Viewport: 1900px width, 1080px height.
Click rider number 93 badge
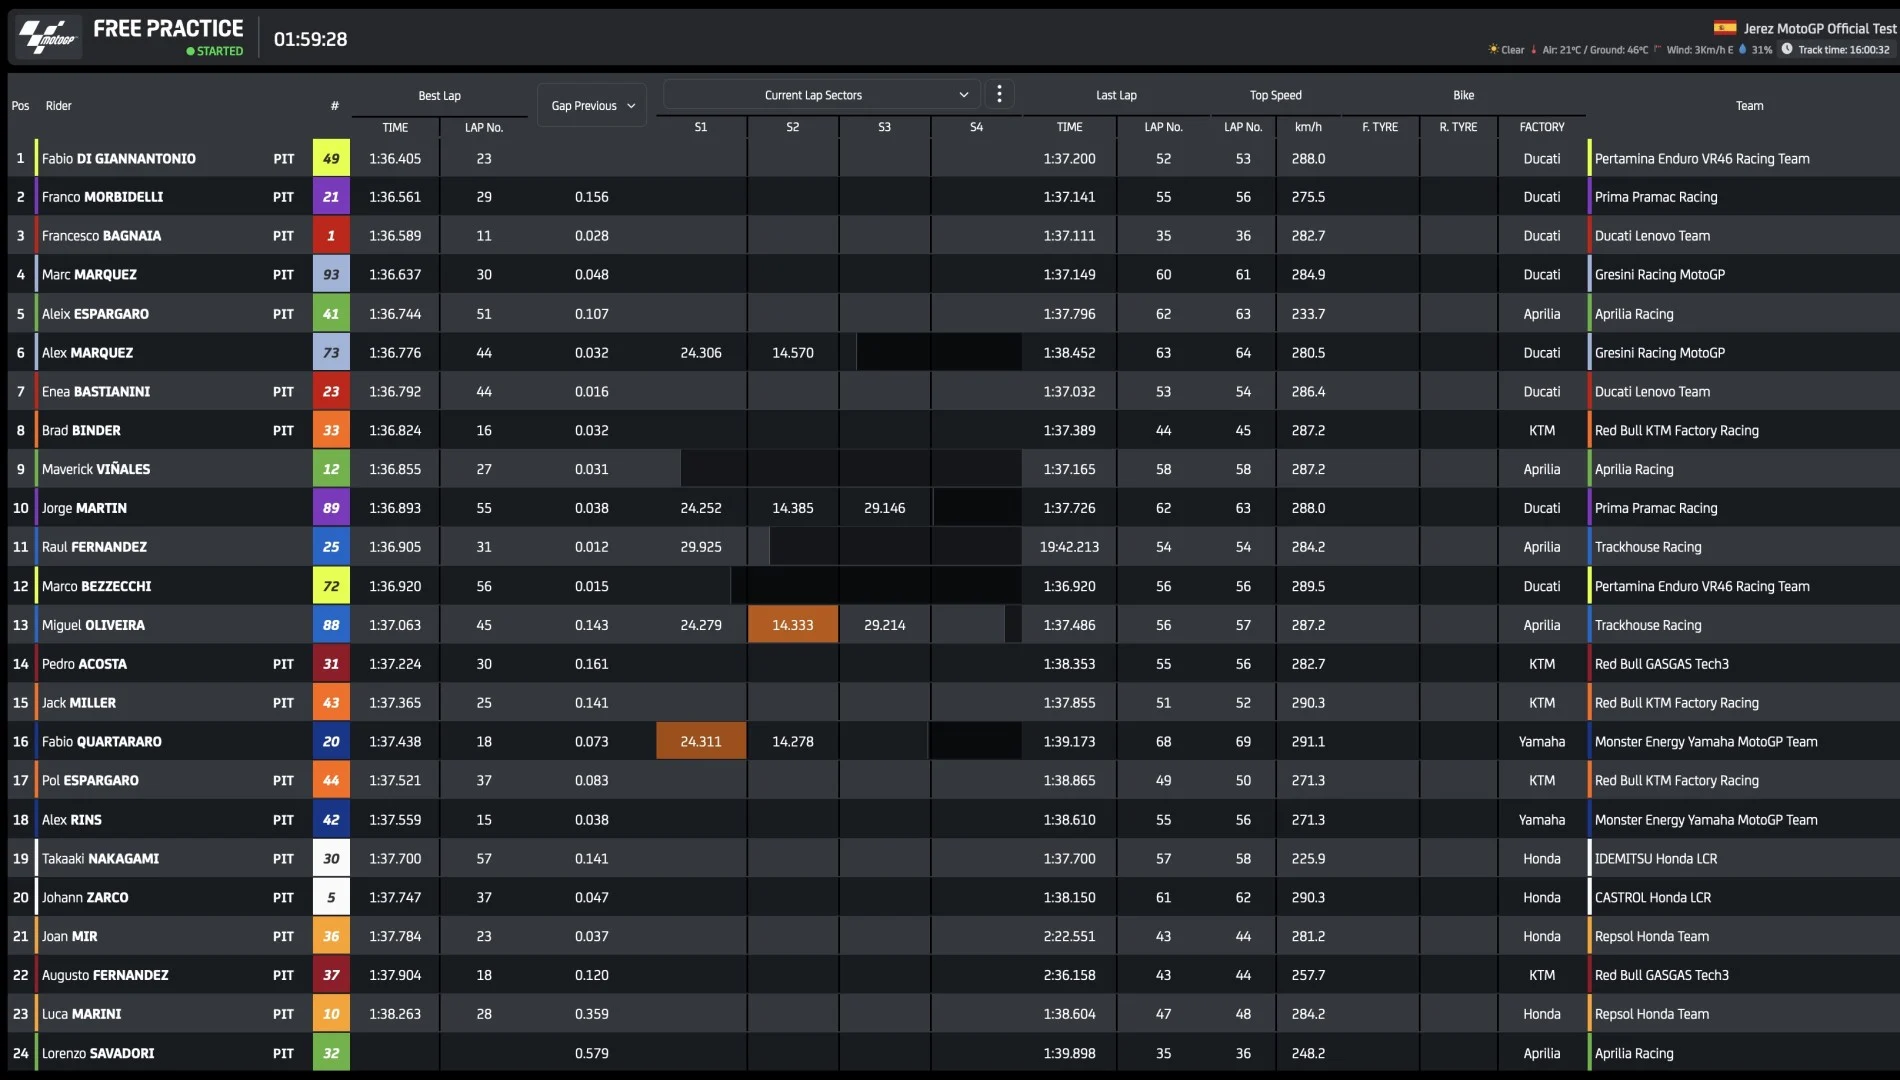coord(331,274)
